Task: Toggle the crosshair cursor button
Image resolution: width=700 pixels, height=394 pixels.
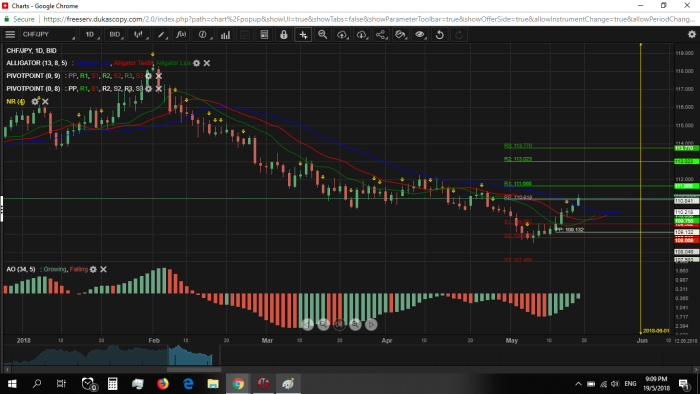Action: point(303,34)
